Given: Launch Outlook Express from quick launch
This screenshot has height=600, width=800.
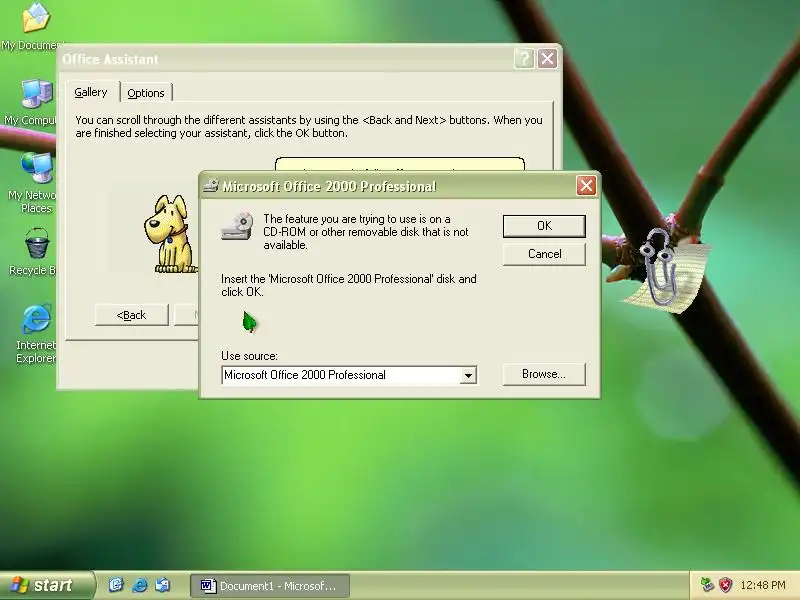Looking at the screenshot, I should [162, 585].
